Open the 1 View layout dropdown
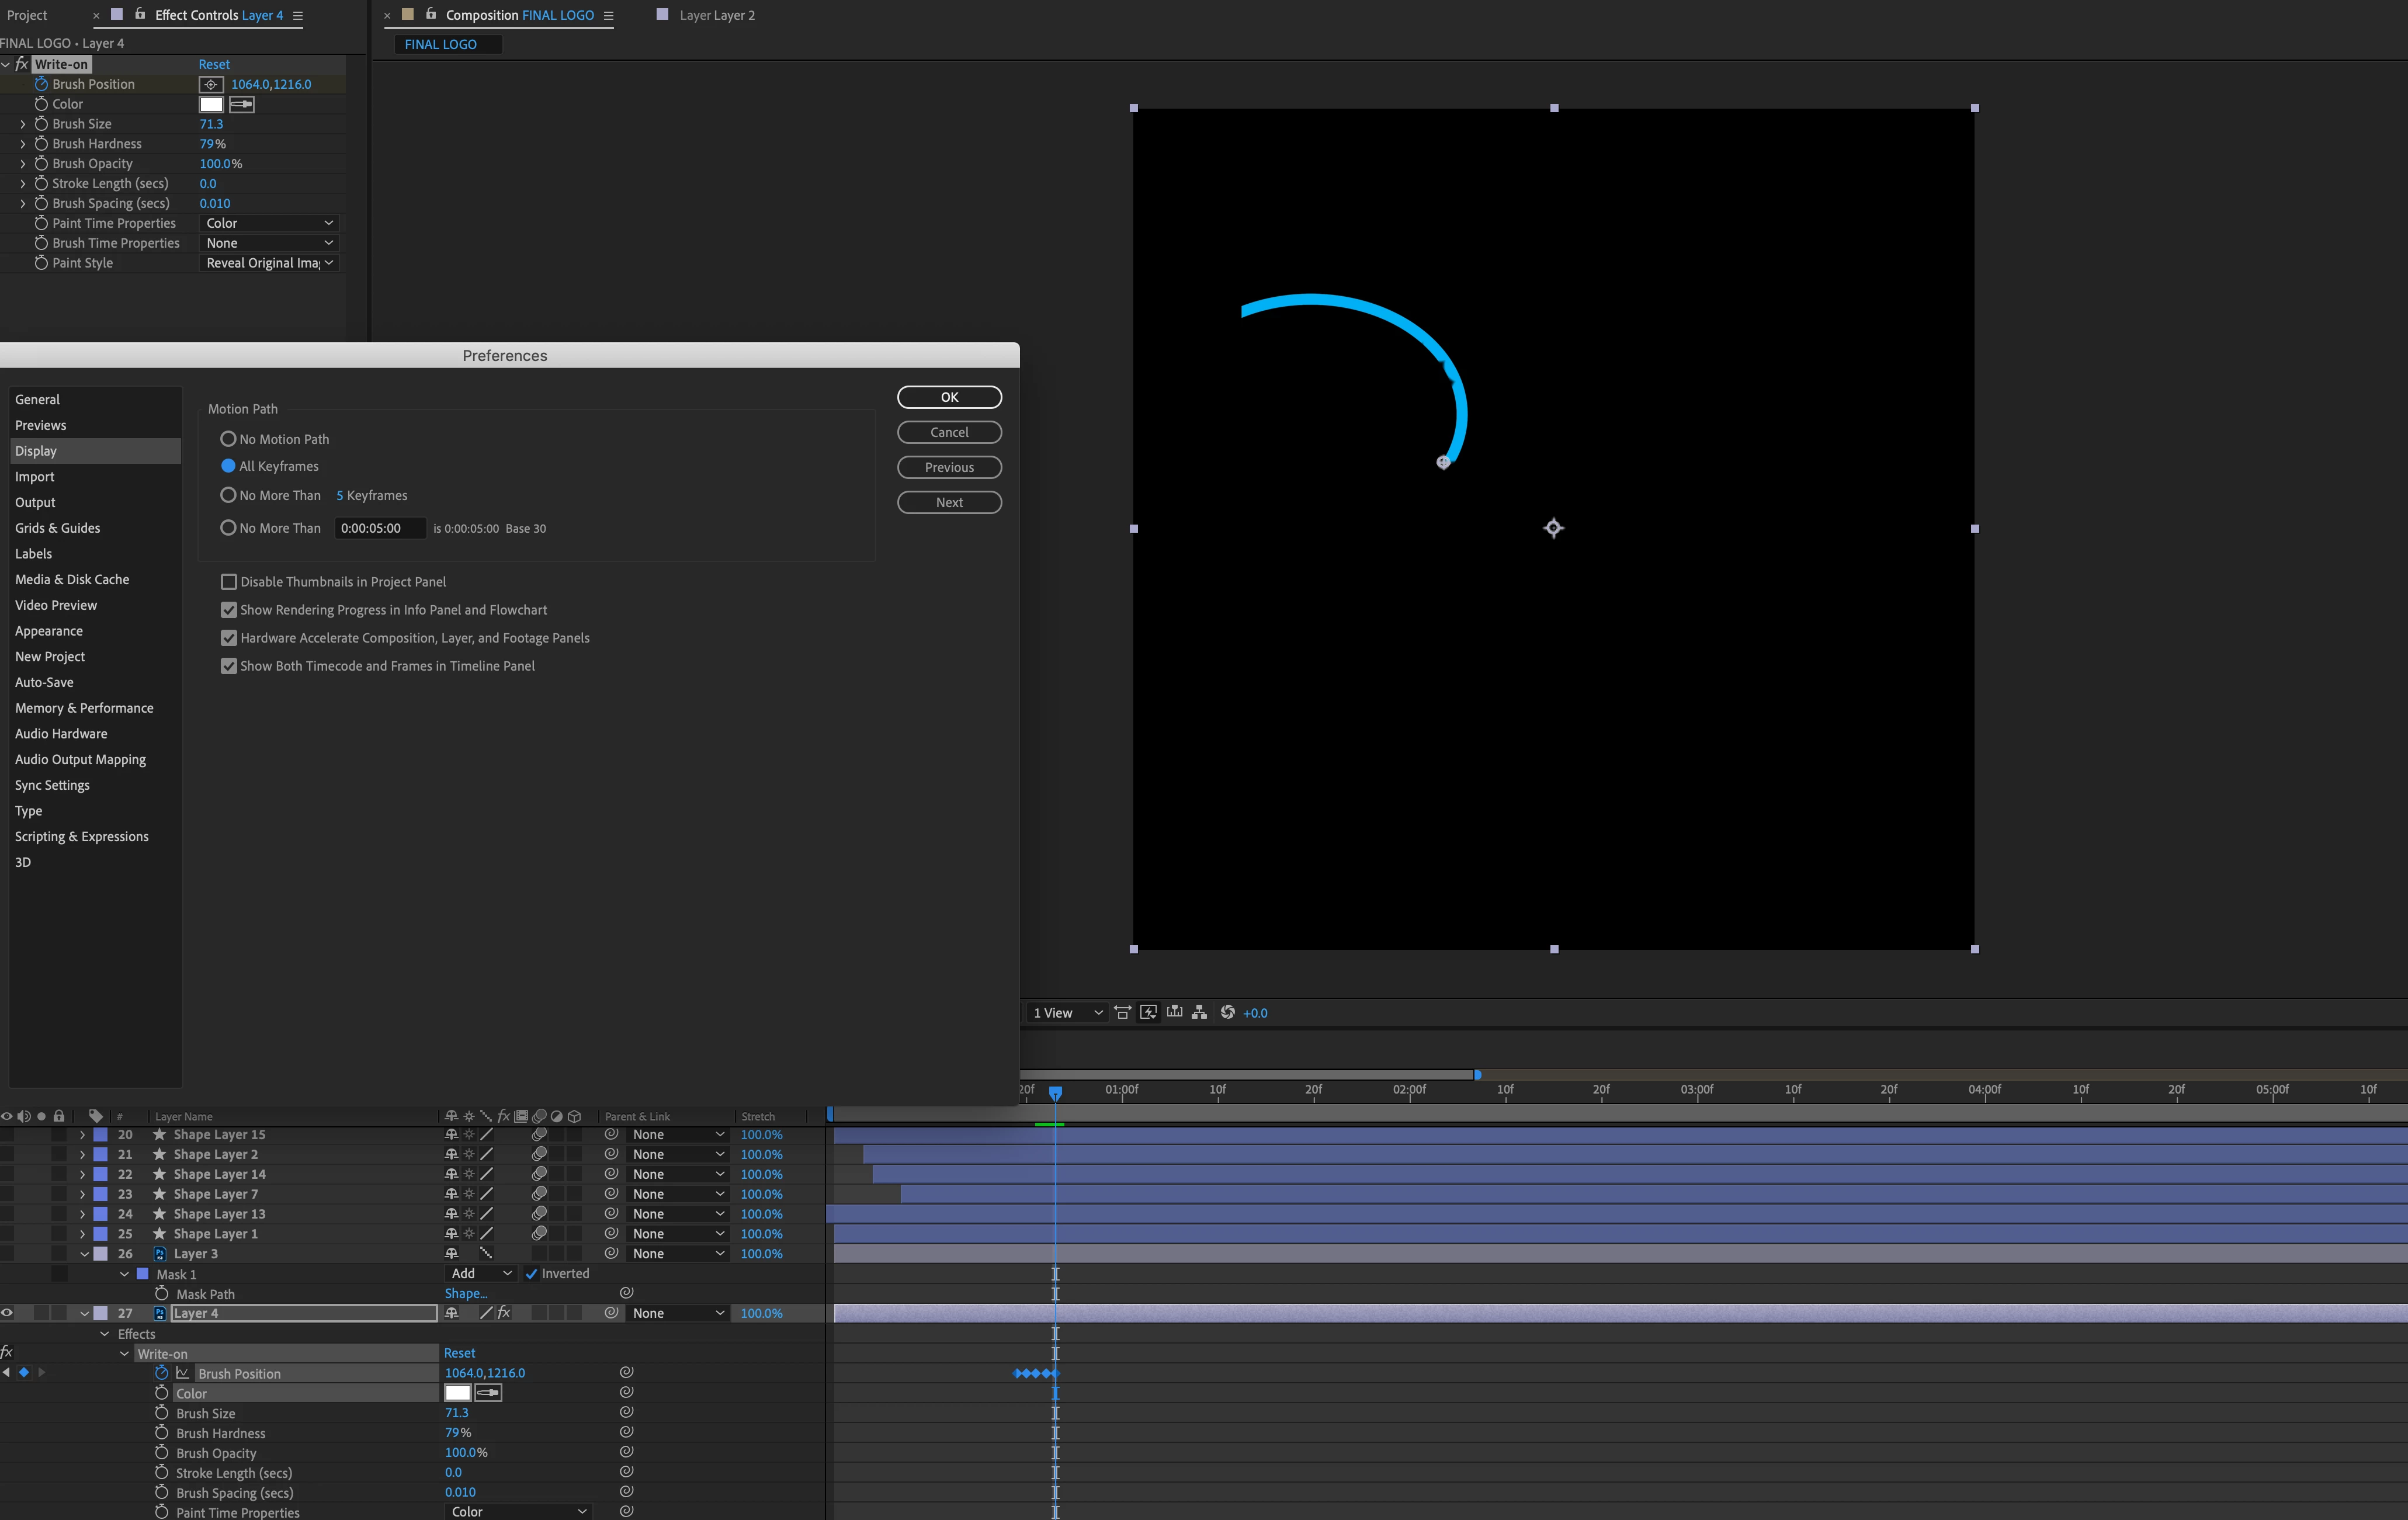Image resolution: width=2408 pixels, height=1520 pixels. pyautogui.click(x=1067, y=1013)
